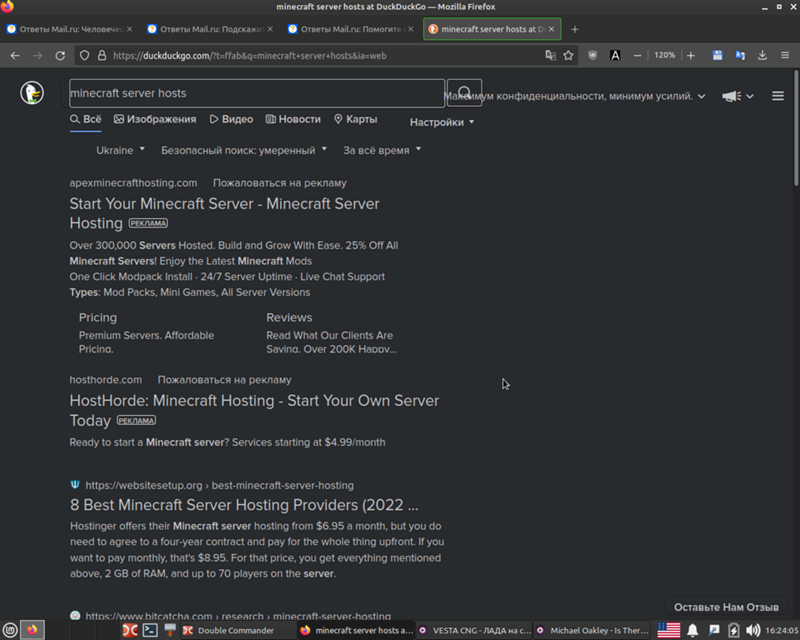This screenshot has width=800, height=640.
Task: Expand the Ukraine region dropdown
Action: (120, 150)
